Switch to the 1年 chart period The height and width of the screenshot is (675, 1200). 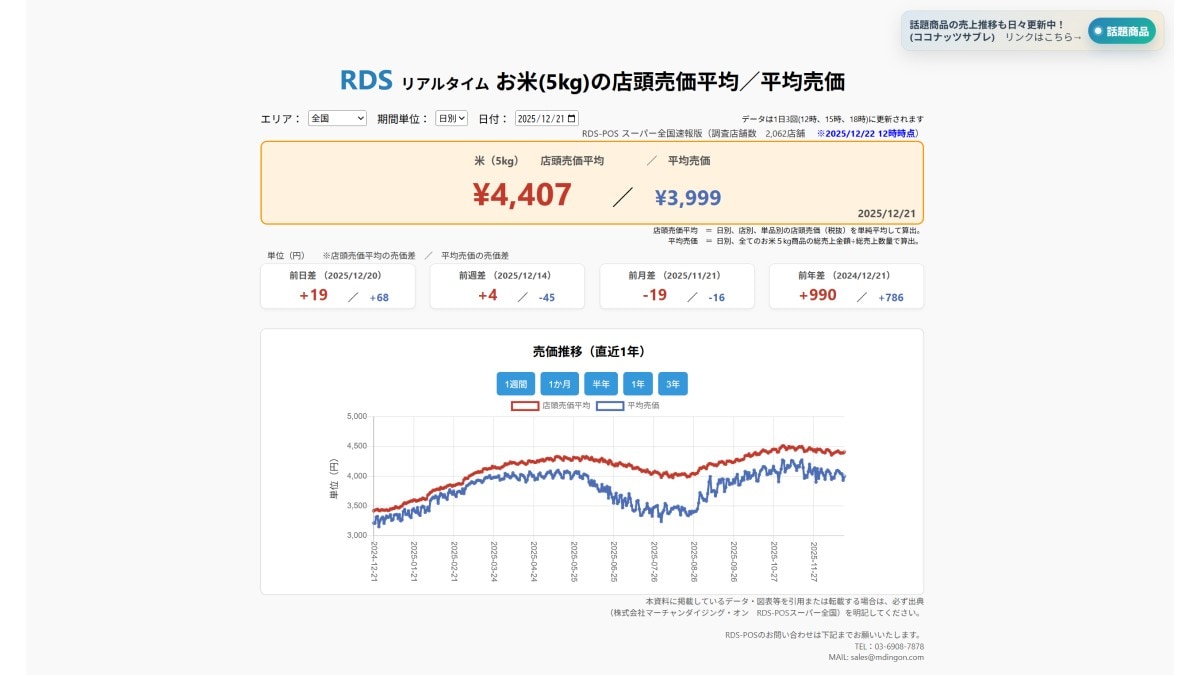640,383
